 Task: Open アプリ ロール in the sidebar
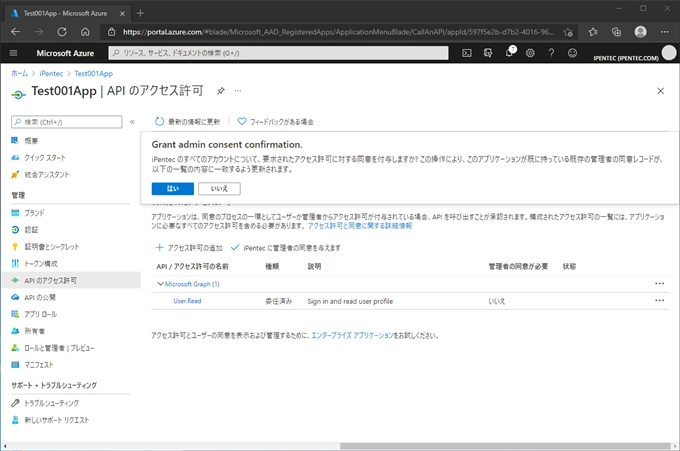tap(40, 314)
